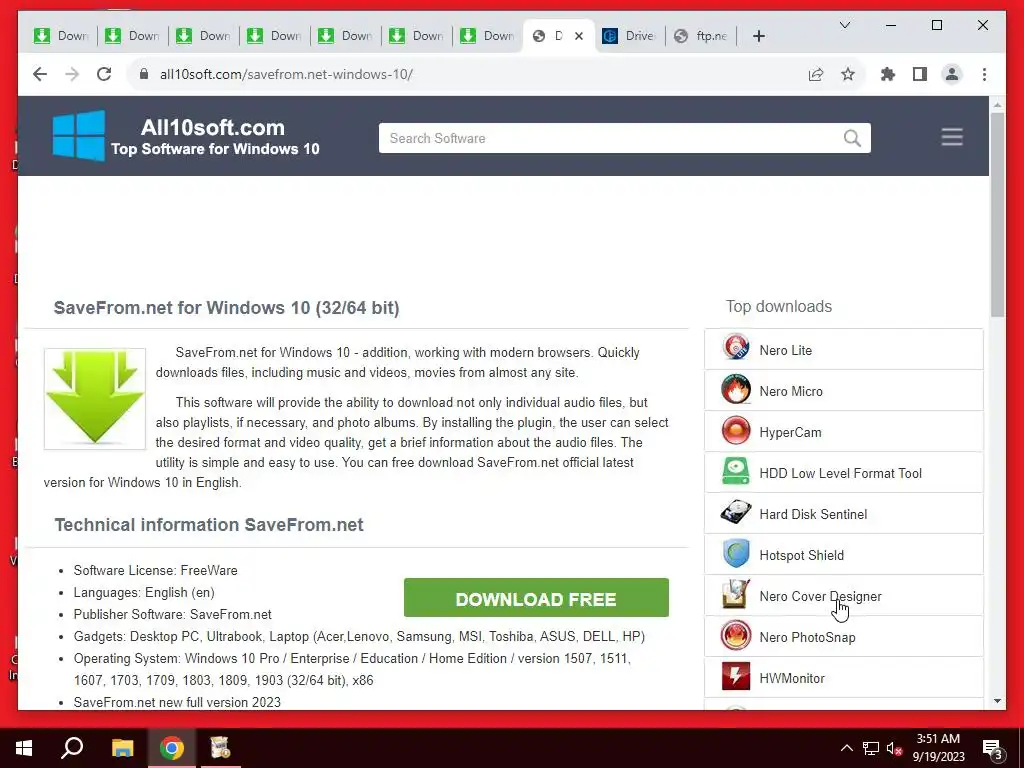The width and height of the screenshot is (1024, 768).
Task: Switch to the Down tab left of the active tab
Action: [x=487, y=36]
